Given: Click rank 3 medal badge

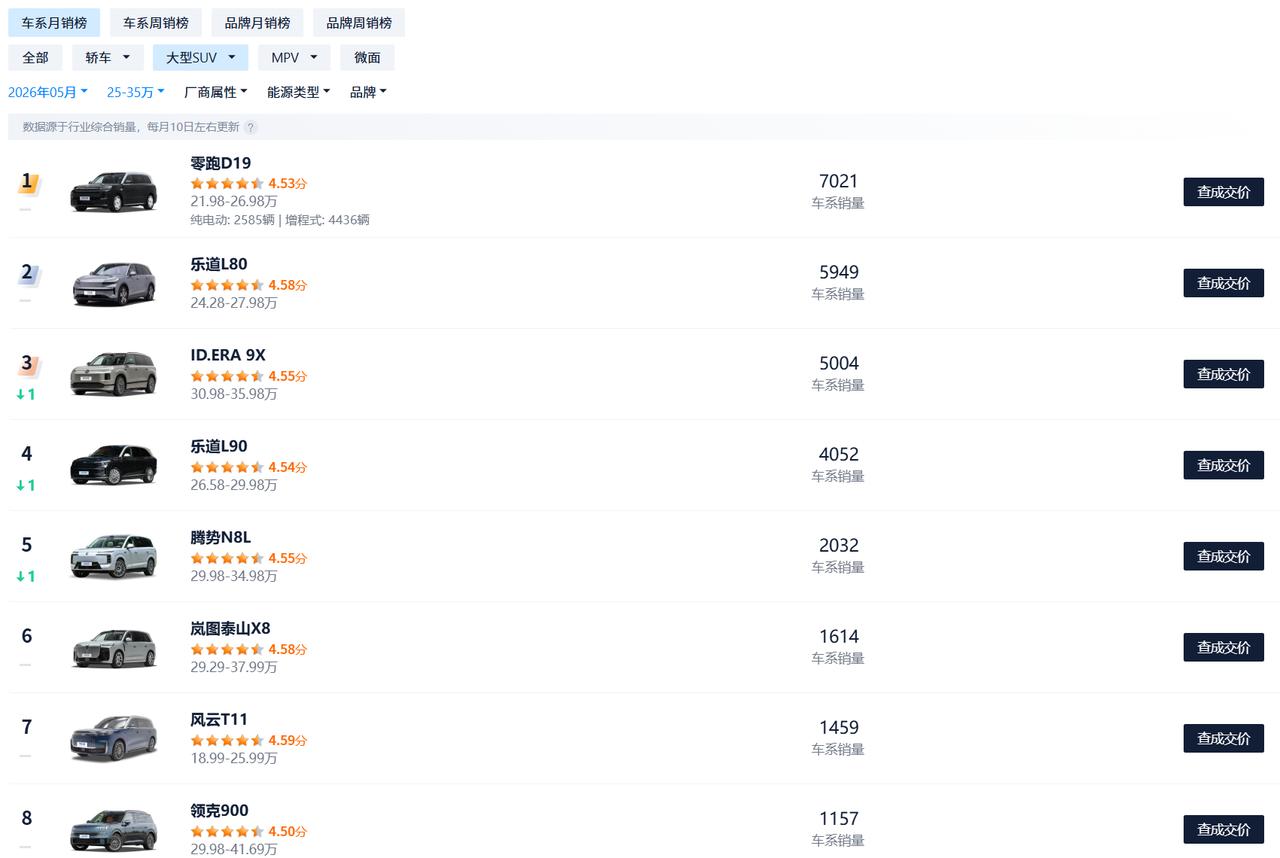Looking at the screenshot, I should pos(28,365).
